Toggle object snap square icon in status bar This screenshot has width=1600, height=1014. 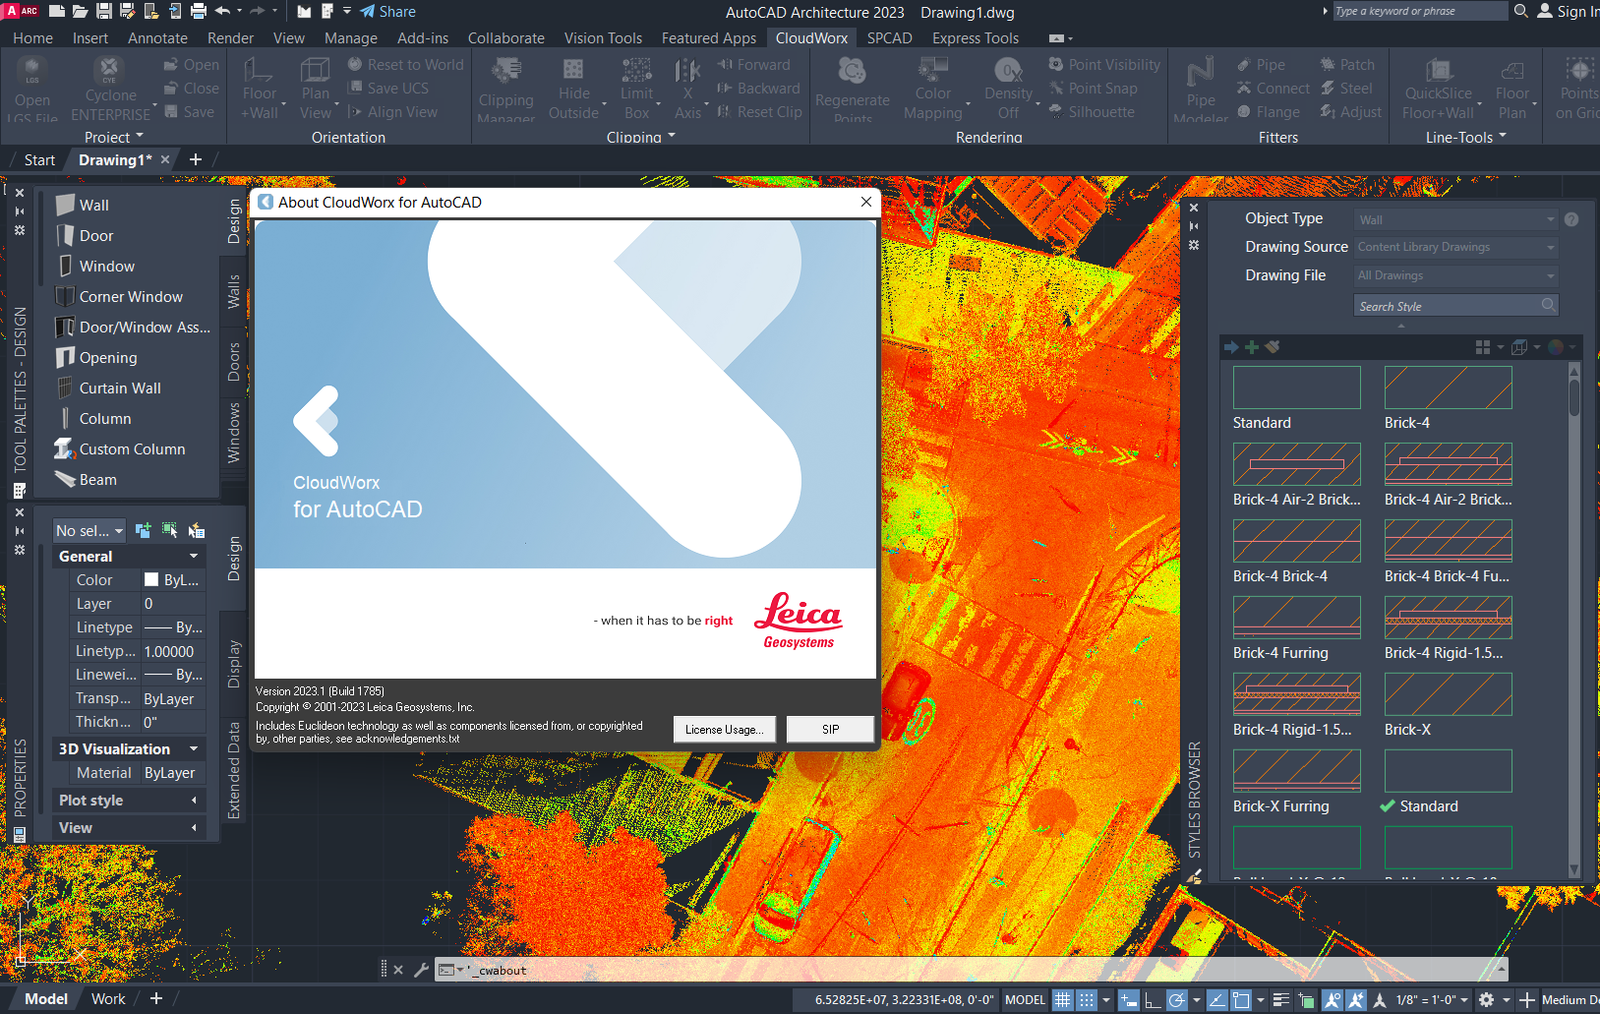pyautogui.click(x=1241, y=1000)
